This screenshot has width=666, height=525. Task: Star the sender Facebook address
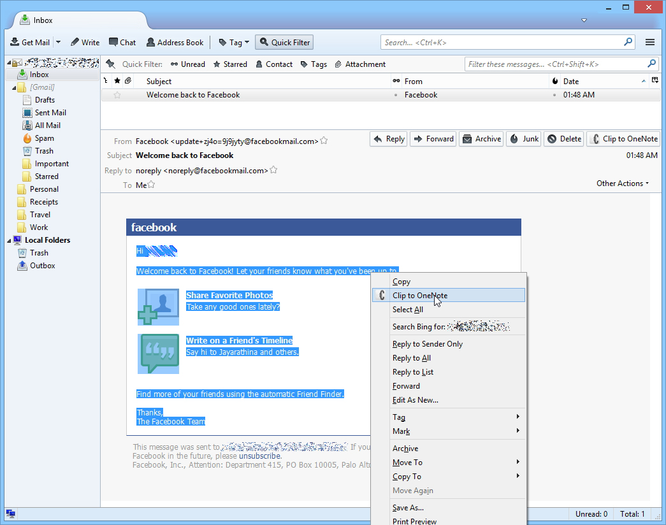(x=324, y=141)
